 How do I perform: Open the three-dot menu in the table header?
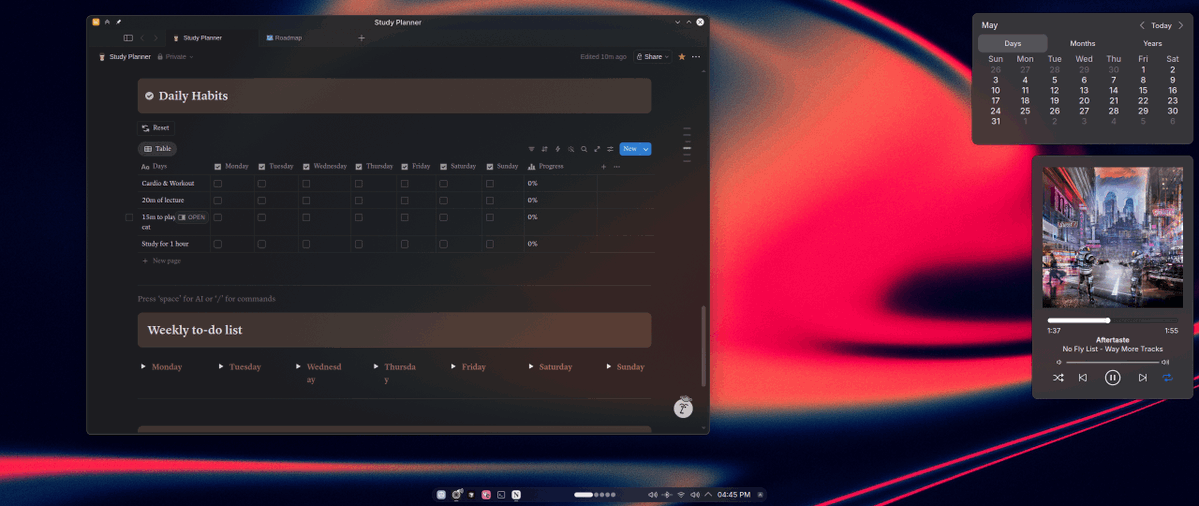click(x=616, y=166)
